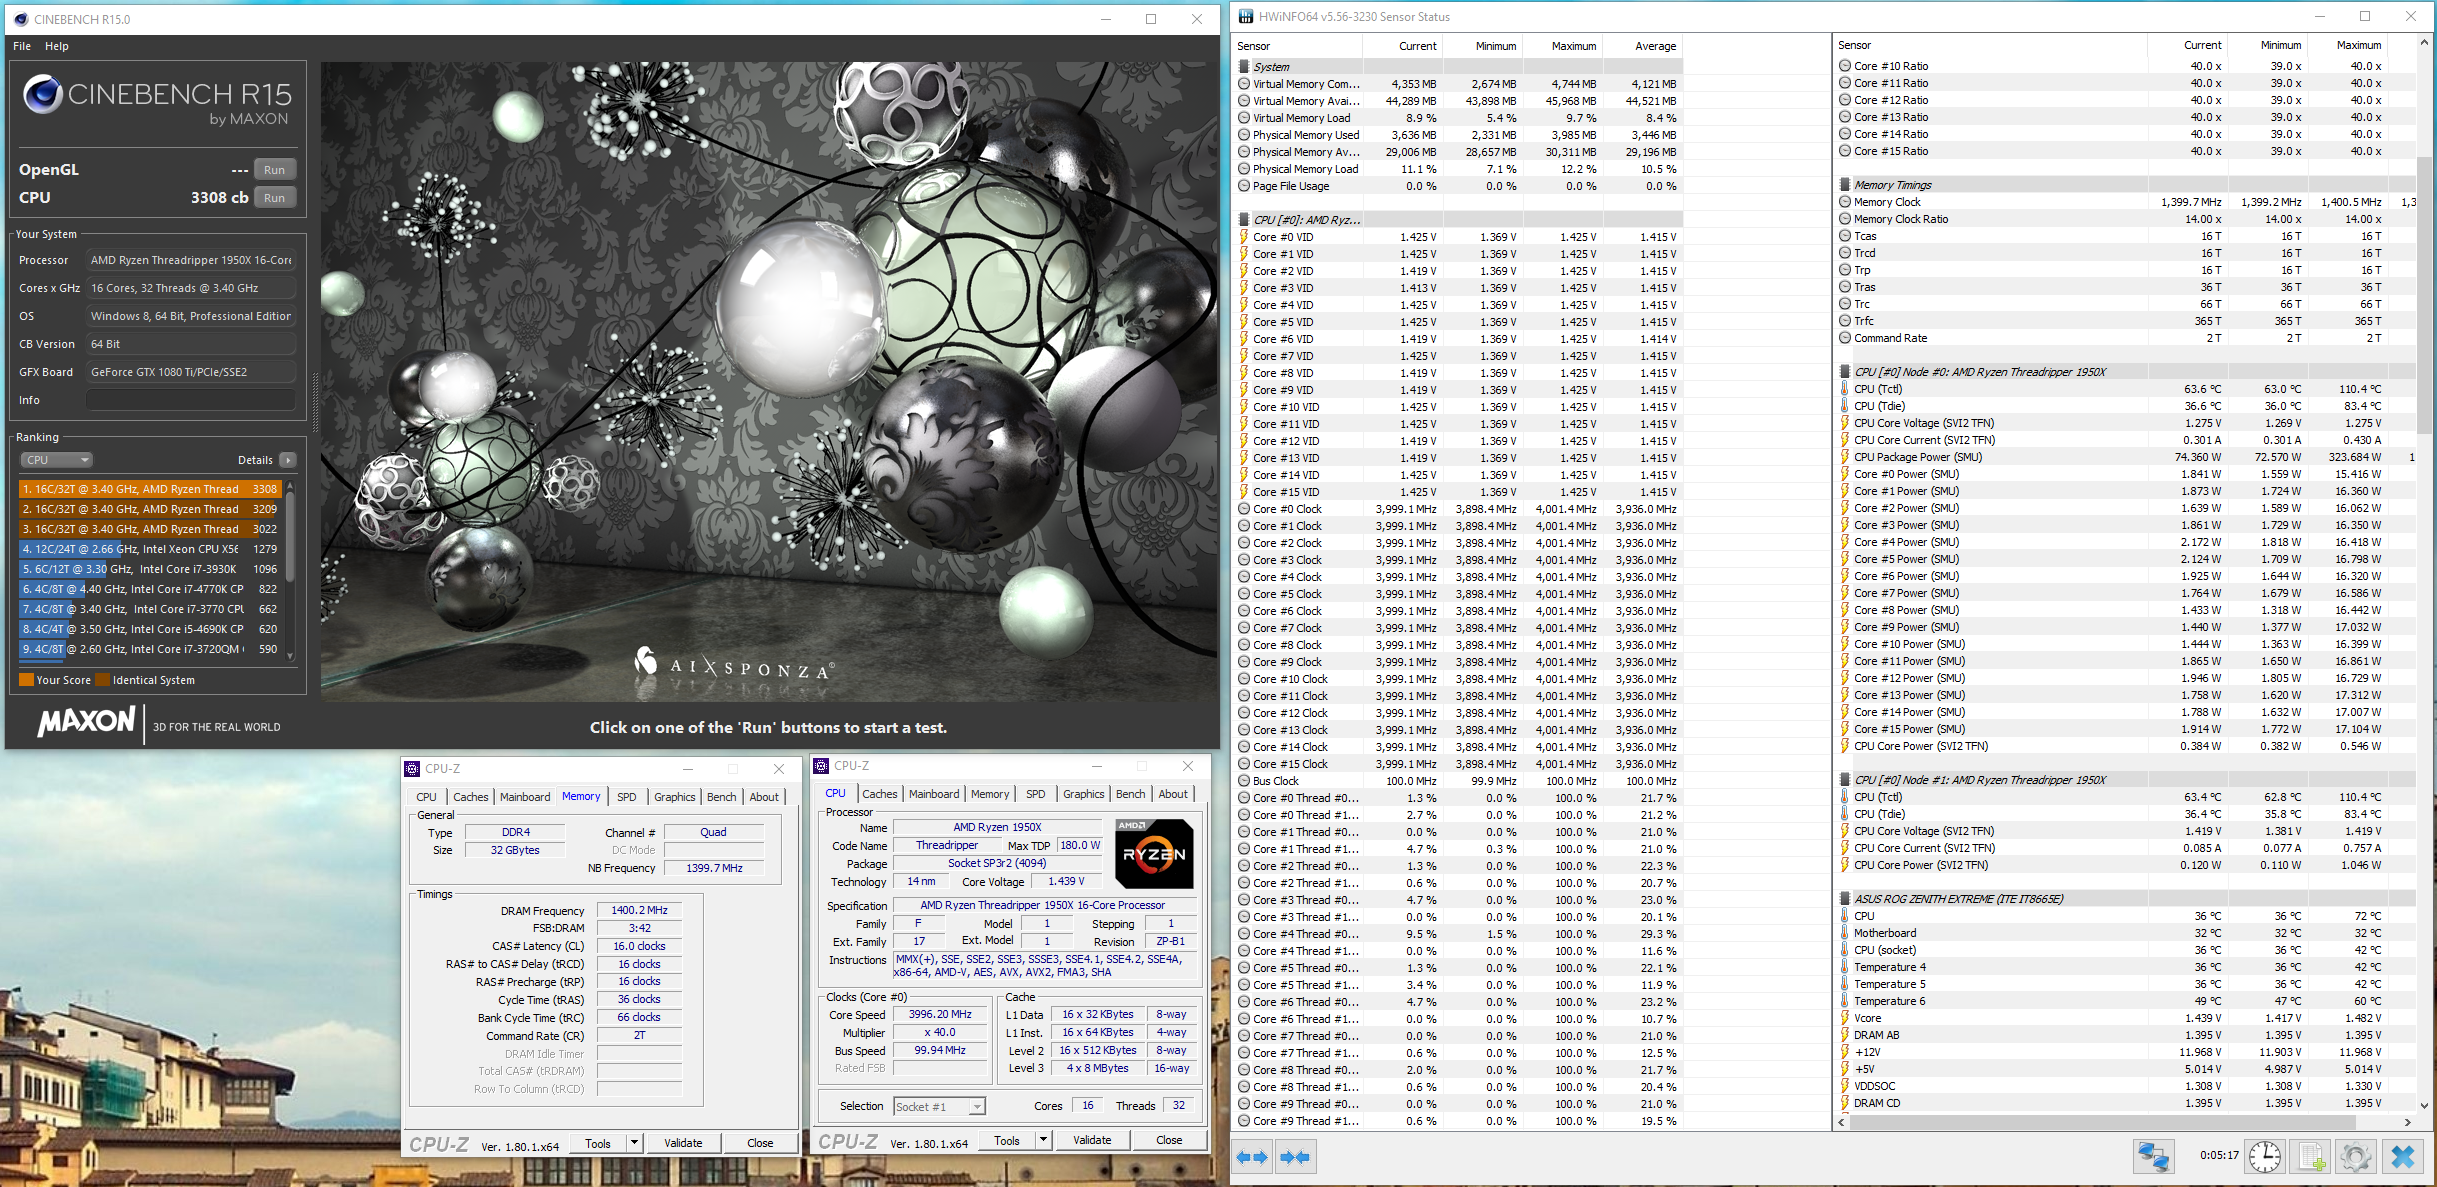
Task: Open the Cinebench File menu
Action: point(22,46)
